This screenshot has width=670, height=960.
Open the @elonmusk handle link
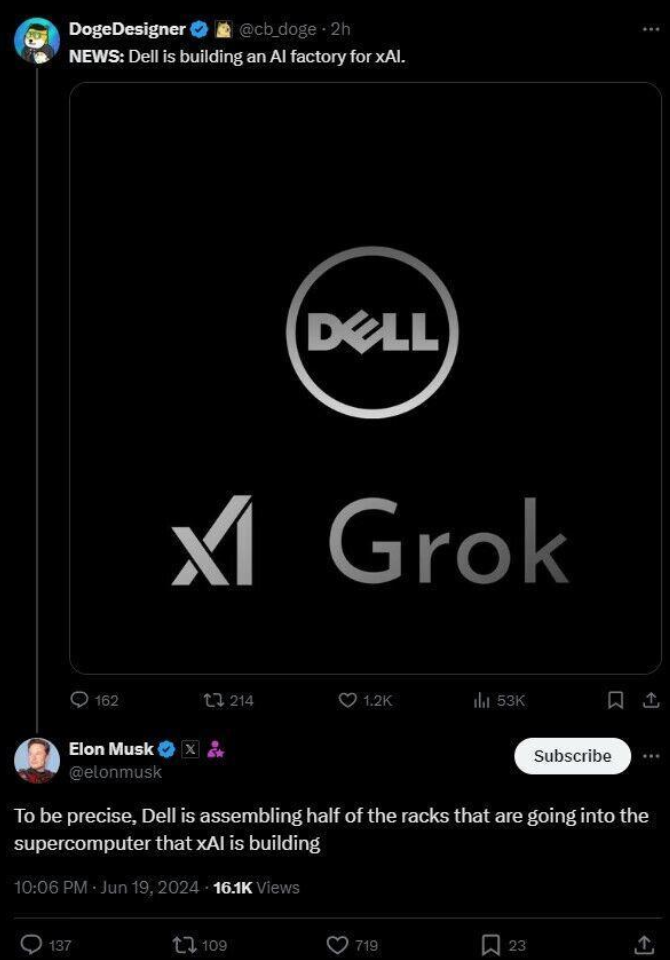115,772
